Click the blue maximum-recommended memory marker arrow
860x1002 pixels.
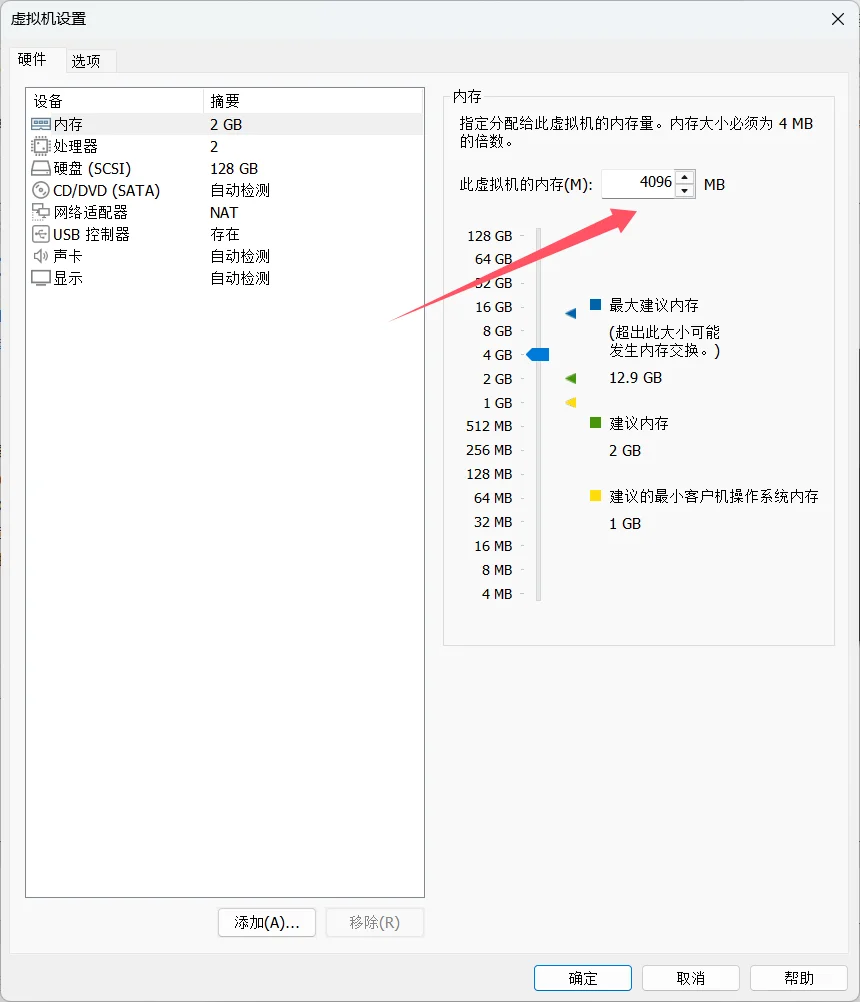(x=571, y=313)
